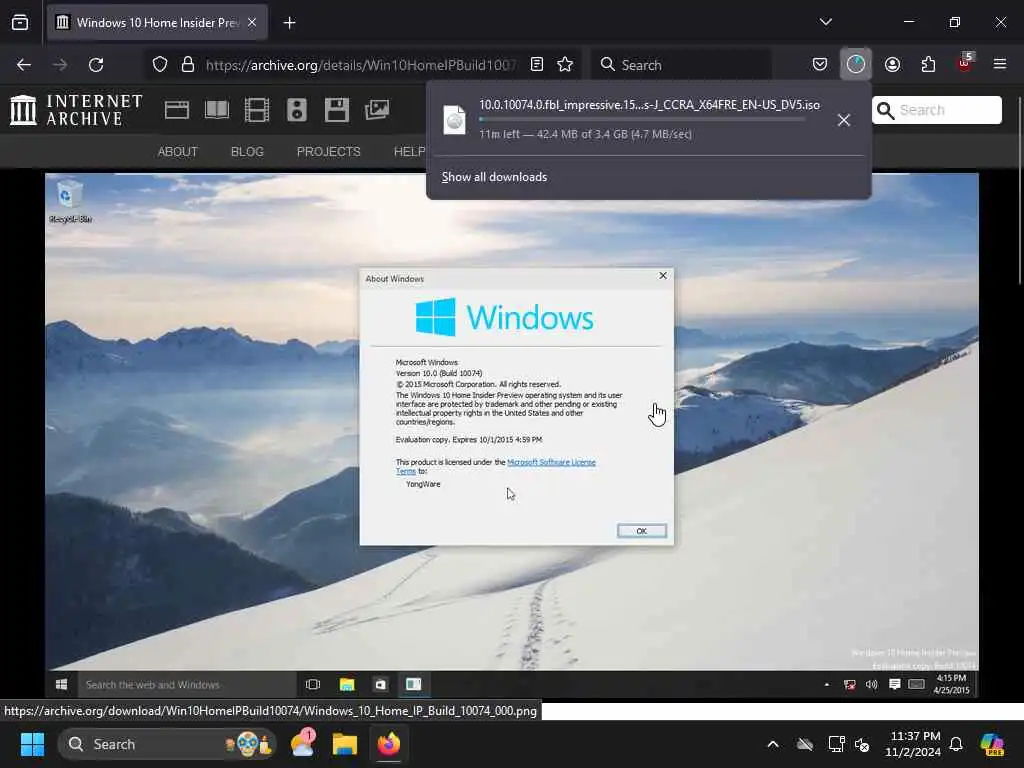Viewport: 1024px width, 768px height.
Task: Click Recycle Bin in the screenshot
Action: pos(70,202)
